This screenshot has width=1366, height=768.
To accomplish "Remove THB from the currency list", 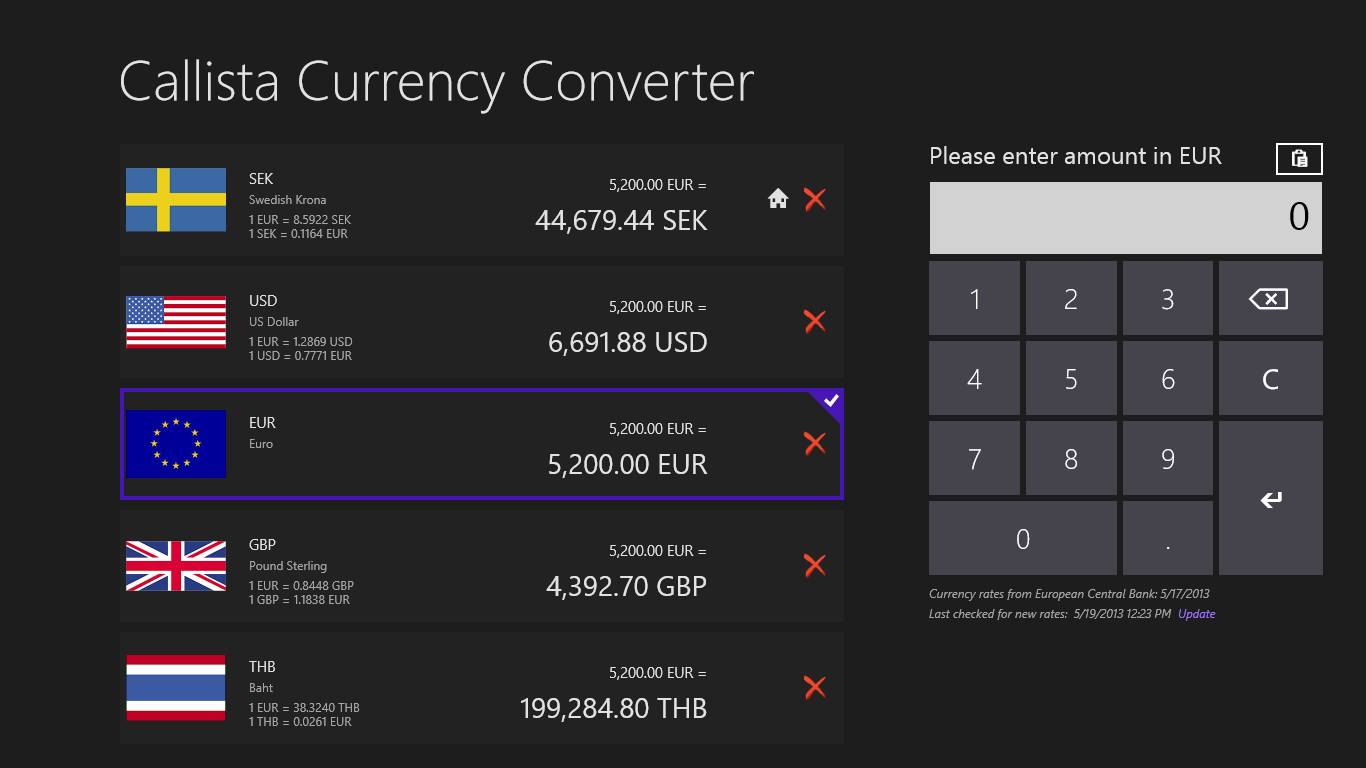I will click(814, 687).
